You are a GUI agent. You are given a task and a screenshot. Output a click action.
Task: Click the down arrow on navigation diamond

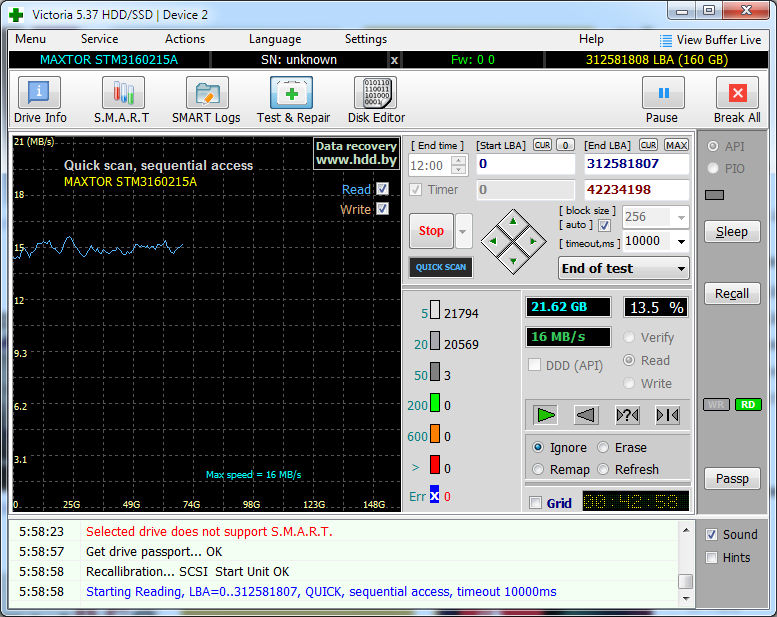tap(513, 261)
